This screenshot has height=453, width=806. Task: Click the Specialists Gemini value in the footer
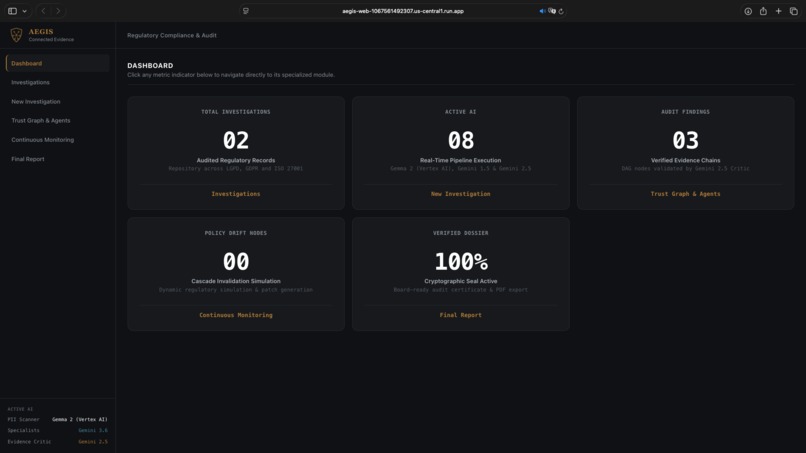93,430
